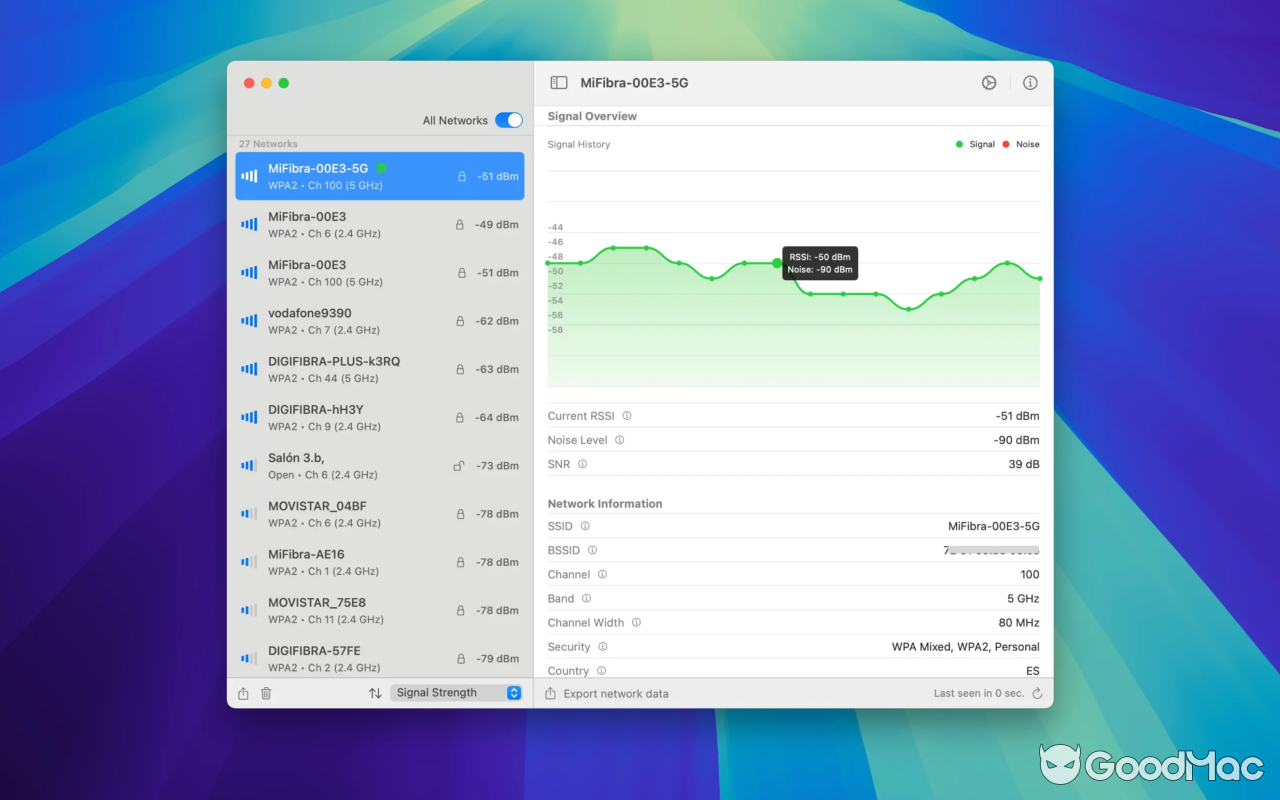This screenshot has width=1280, height=800.
Task: Click the info disclosure beside Noise Level
Action: [x=618, y=440]
